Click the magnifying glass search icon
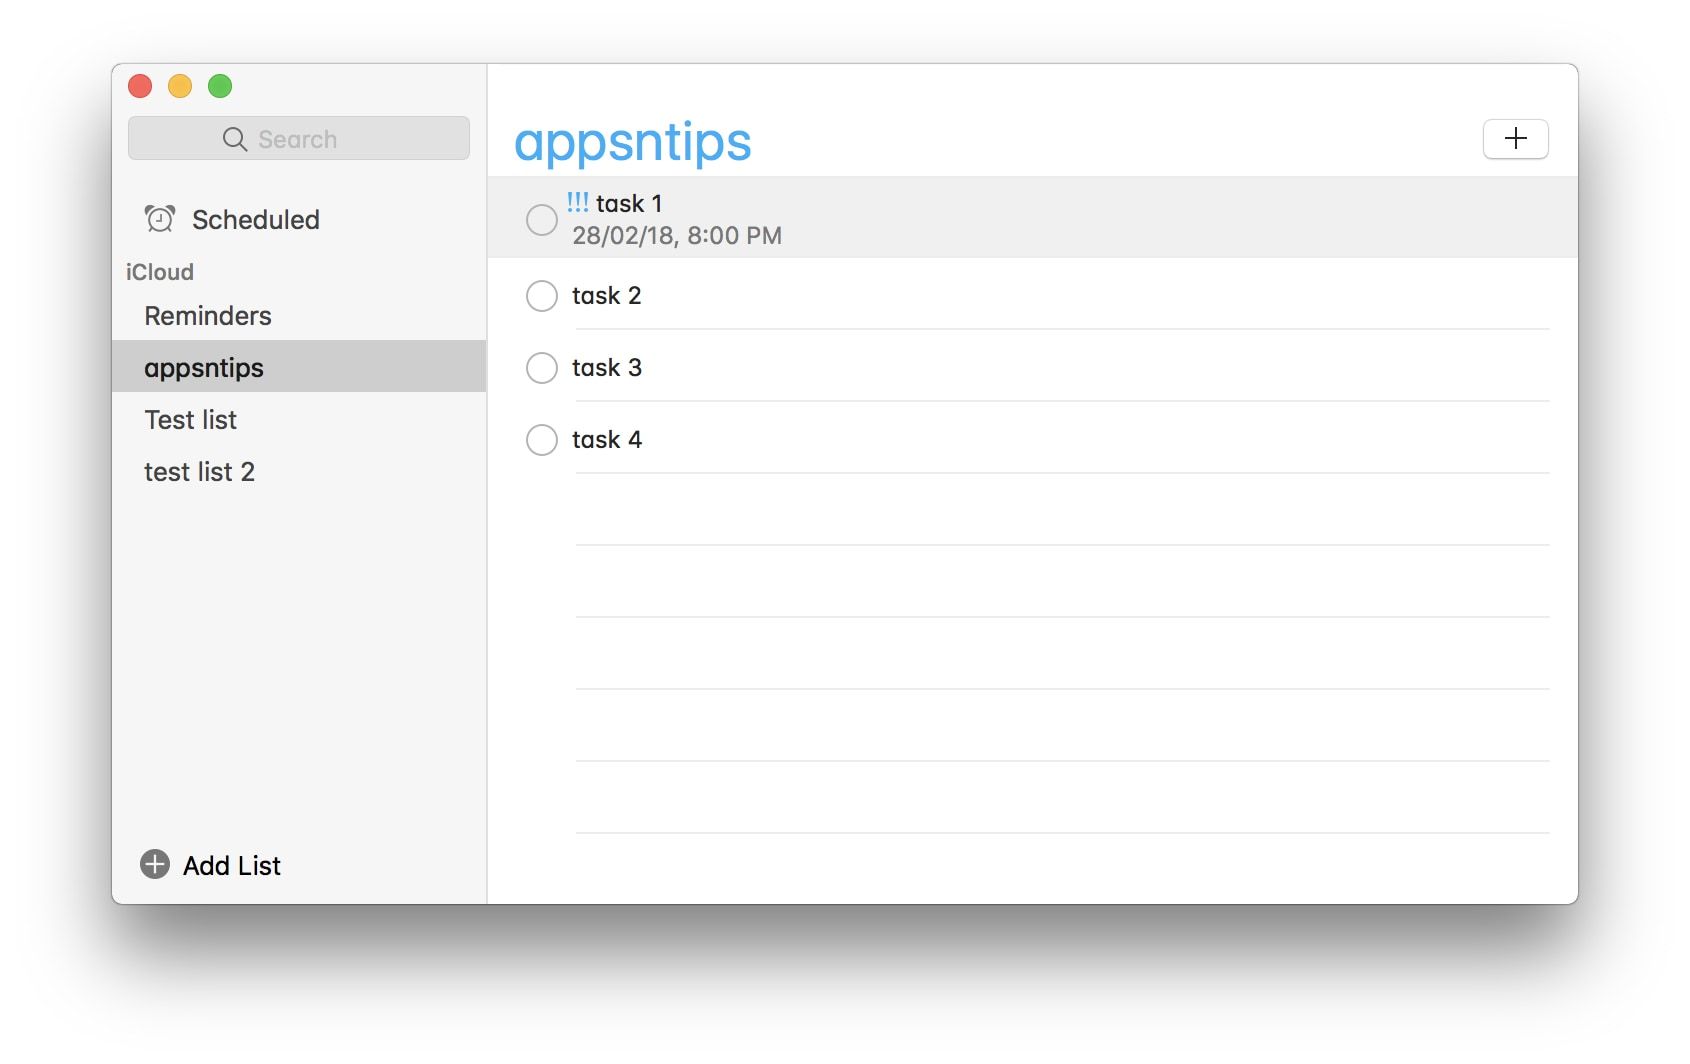Image resolution: width=1690 pixels, height=1064 pixels. 235,139
